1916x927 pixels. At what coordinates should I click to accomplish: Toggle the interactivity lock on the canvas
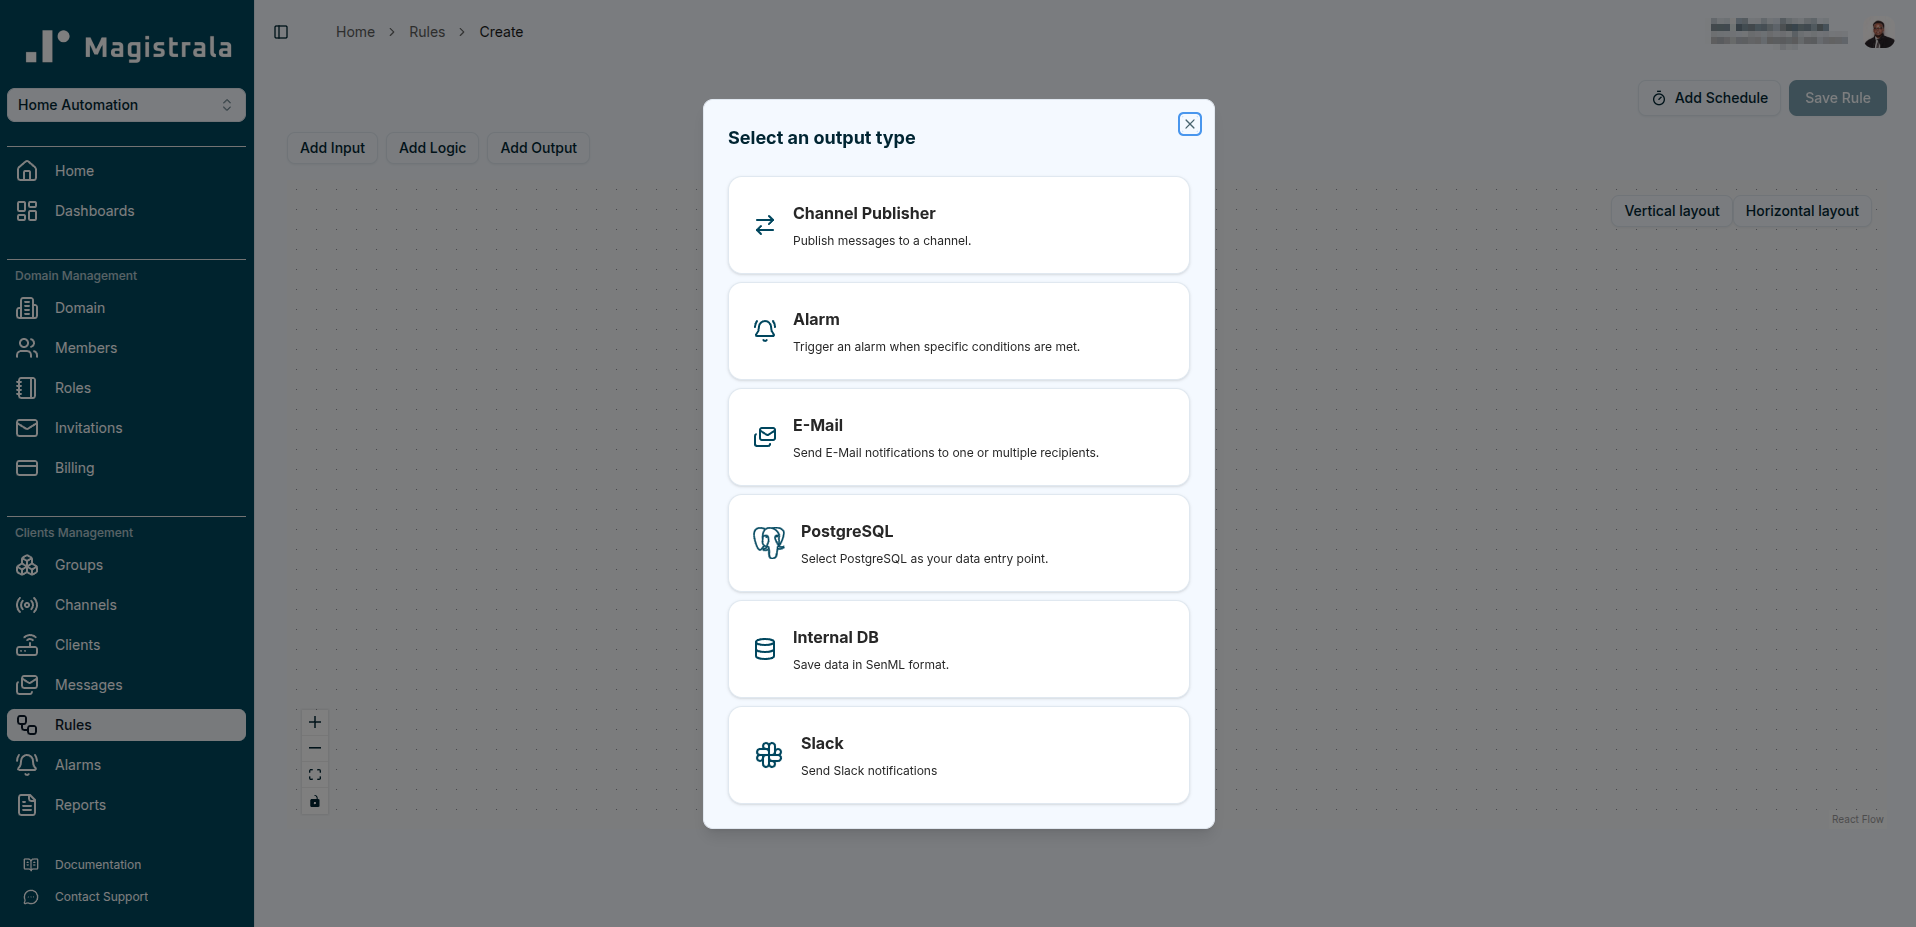(x=314, y=801)
